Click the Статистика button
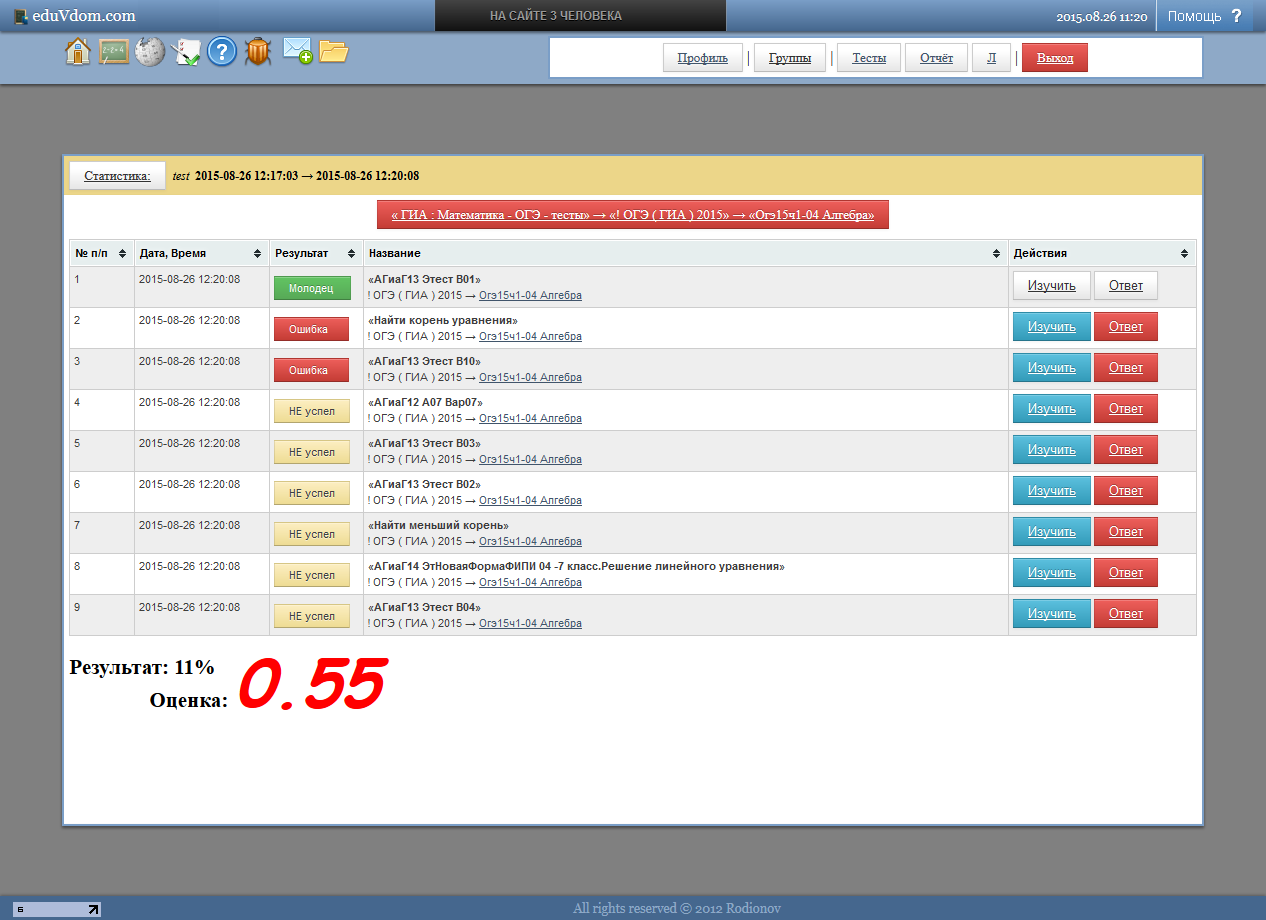The height and width of the screenshot is (920, 1266). coord(117,175)
